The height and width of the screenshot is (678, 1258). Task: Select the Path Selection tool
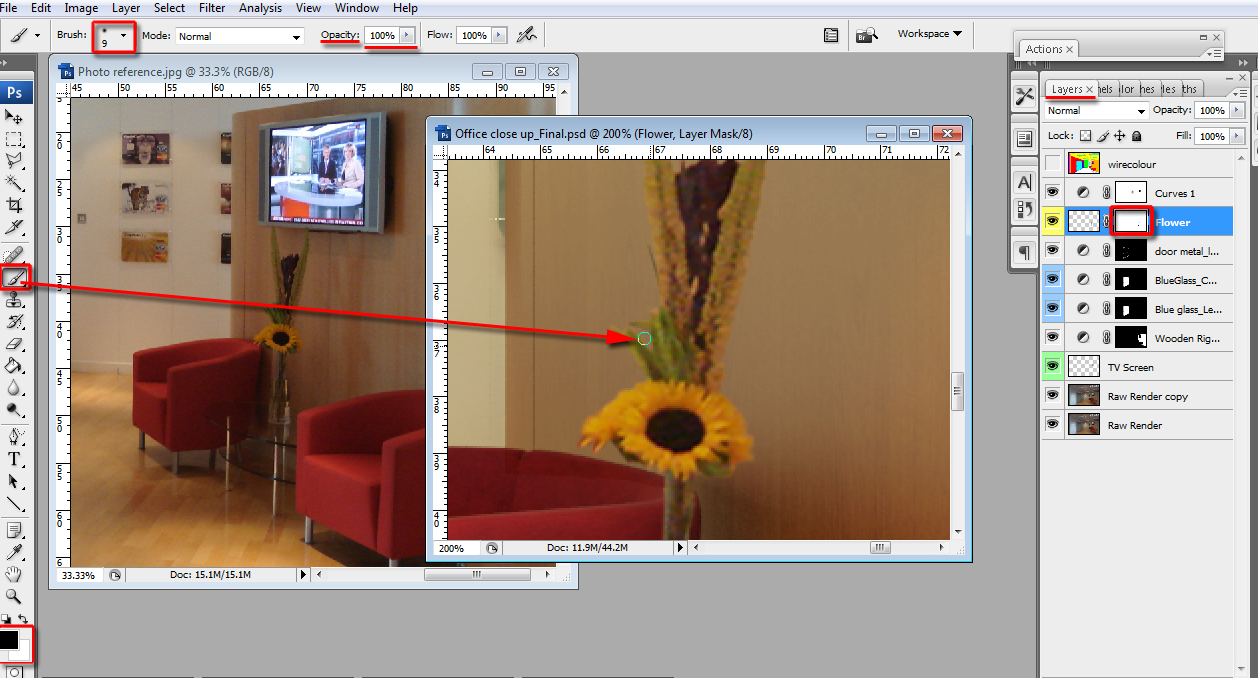click(15, 481)
